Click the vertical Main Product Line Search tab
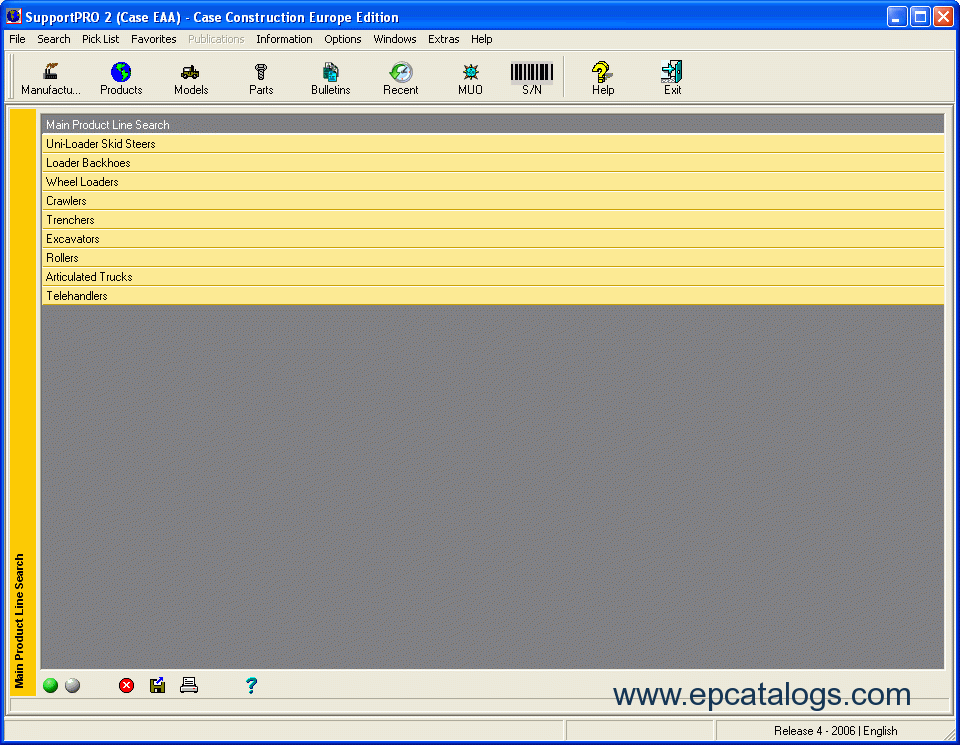 coord(23,401)
